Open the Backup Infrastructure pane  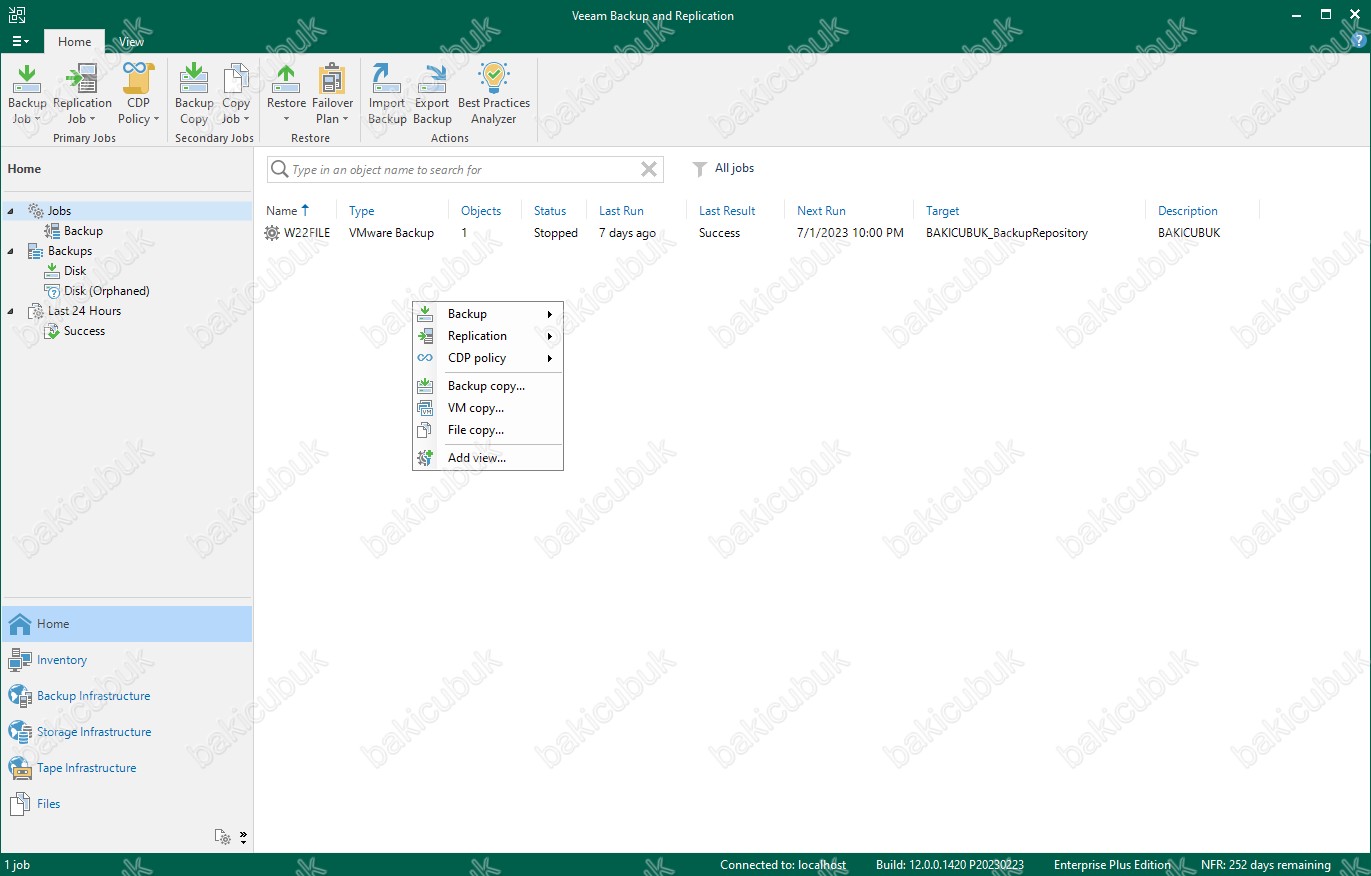coord(127,696)
